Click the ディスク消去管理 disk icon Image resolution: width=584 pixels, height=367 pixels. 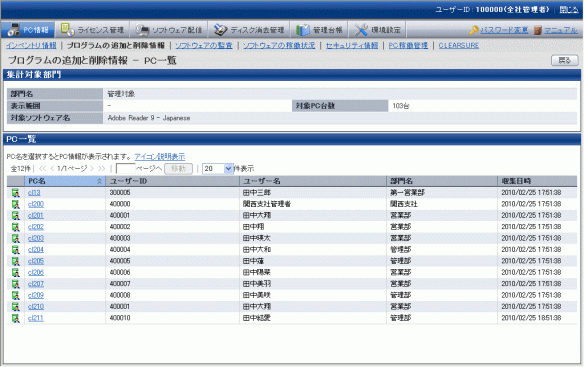[220, 30]
